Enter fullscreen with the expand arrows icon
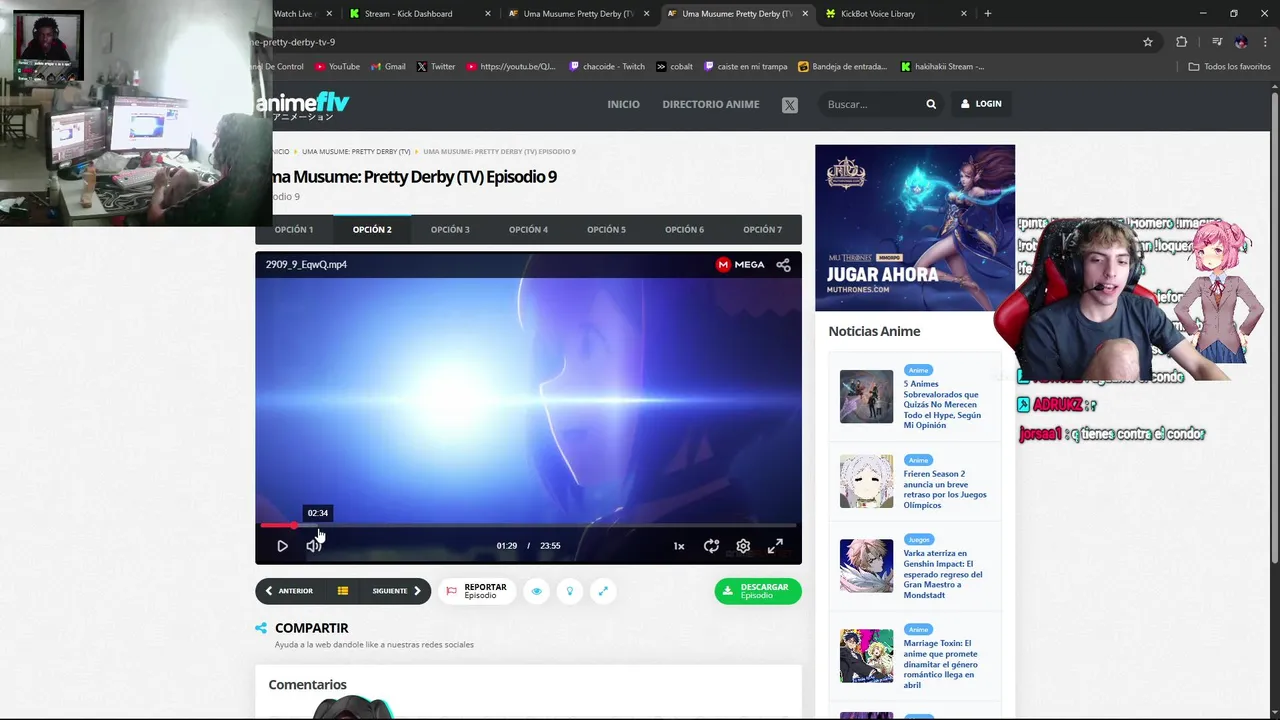Image resolution: width=1280 pixels, height=720 pixels. [x=775, y=546]
